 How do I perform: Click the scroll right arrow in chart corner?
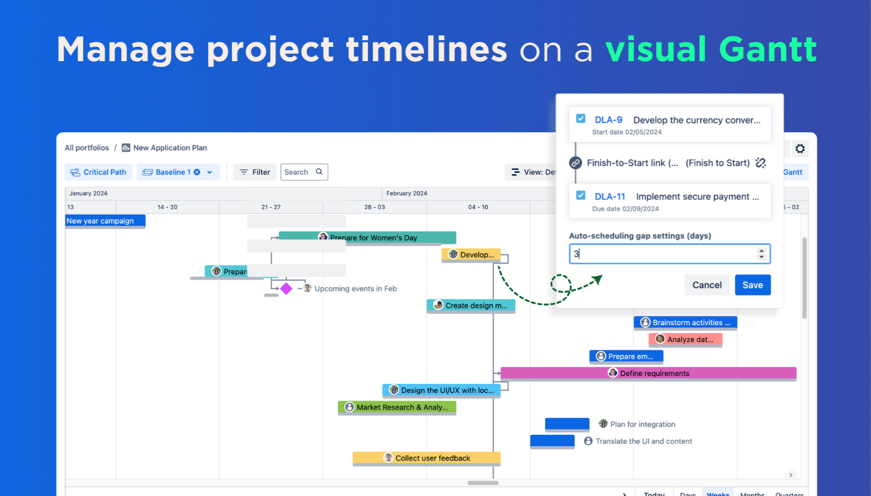[x=790, y=474]
